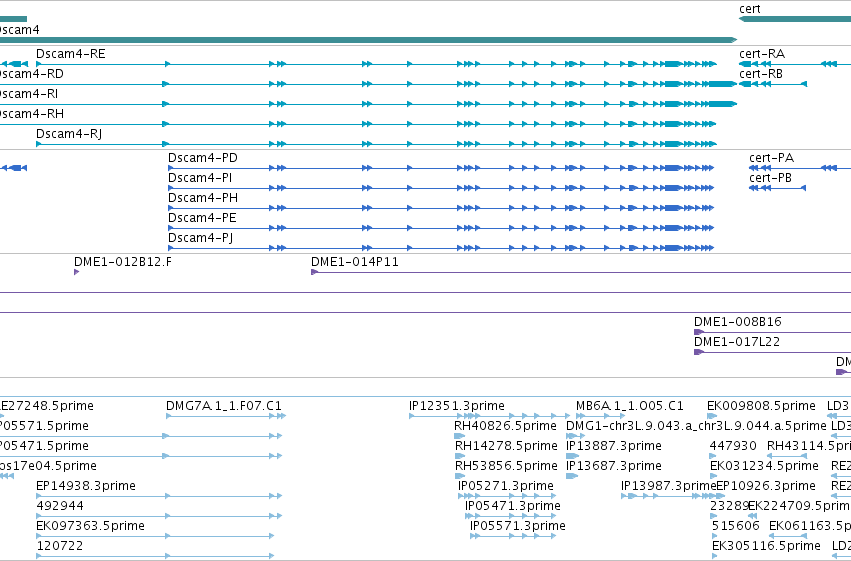Select the Dscam4-RE transcript label

click(x=71, y=54)
